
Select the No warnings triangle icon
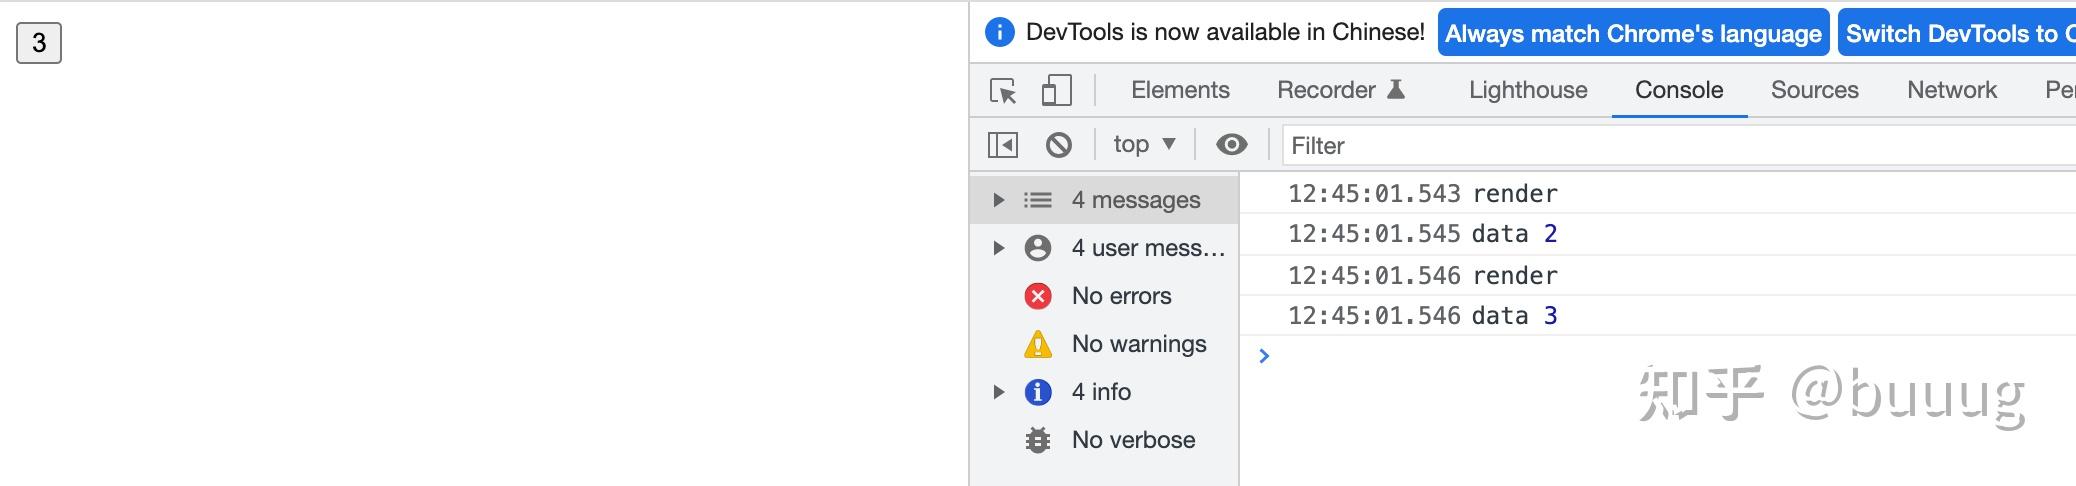tap(1038, 344)
